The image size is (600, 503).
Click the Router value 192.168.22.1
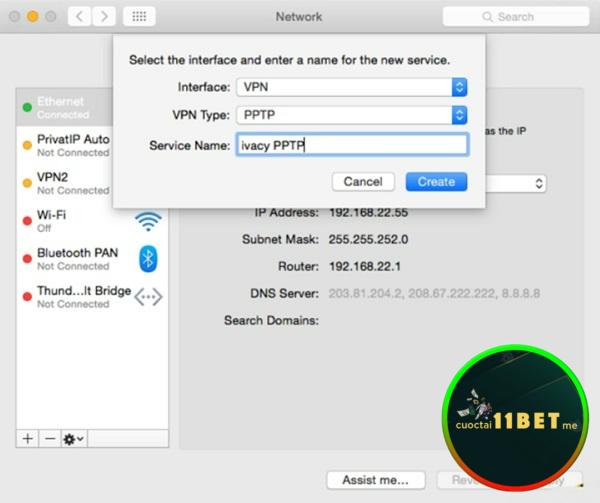(365, 266)
